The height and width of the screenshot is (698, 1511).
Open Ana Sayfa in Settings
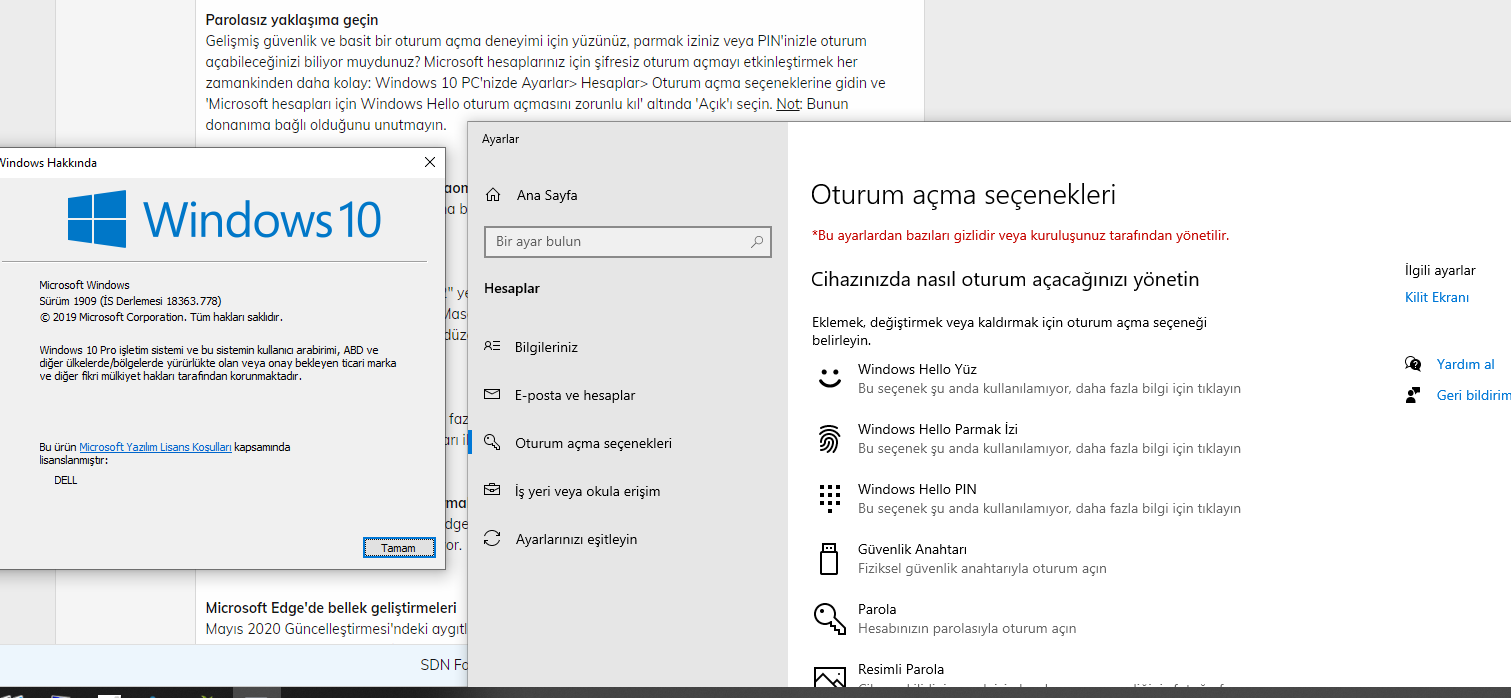(546, 195)
